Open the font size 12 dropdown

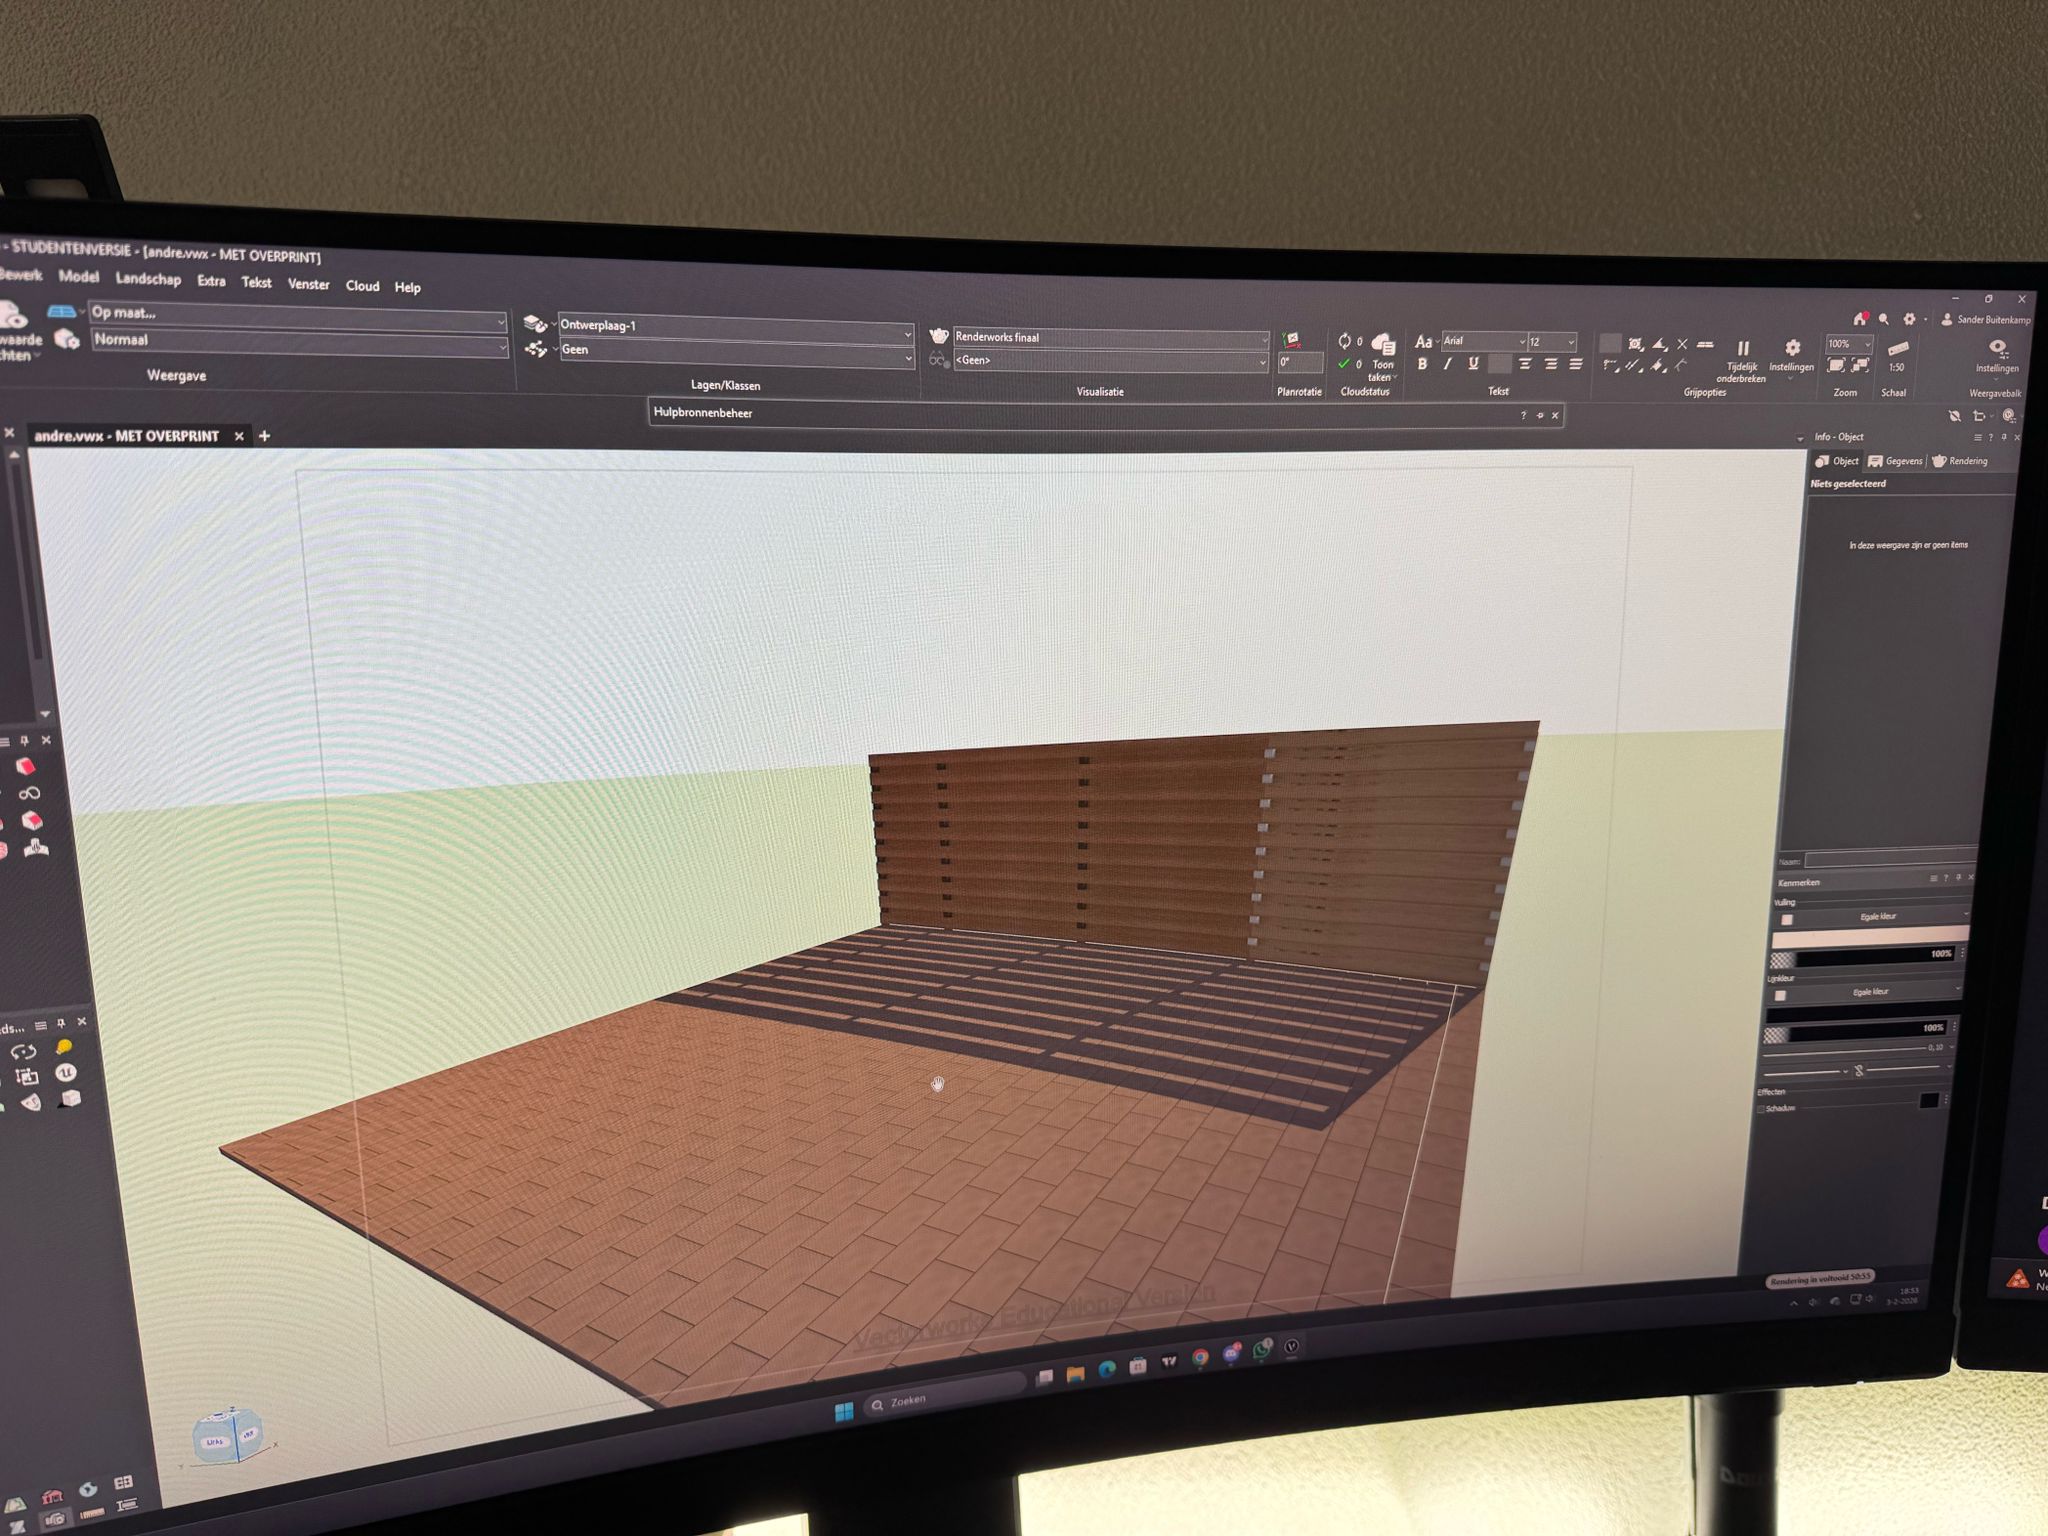tap(1551, 342)
